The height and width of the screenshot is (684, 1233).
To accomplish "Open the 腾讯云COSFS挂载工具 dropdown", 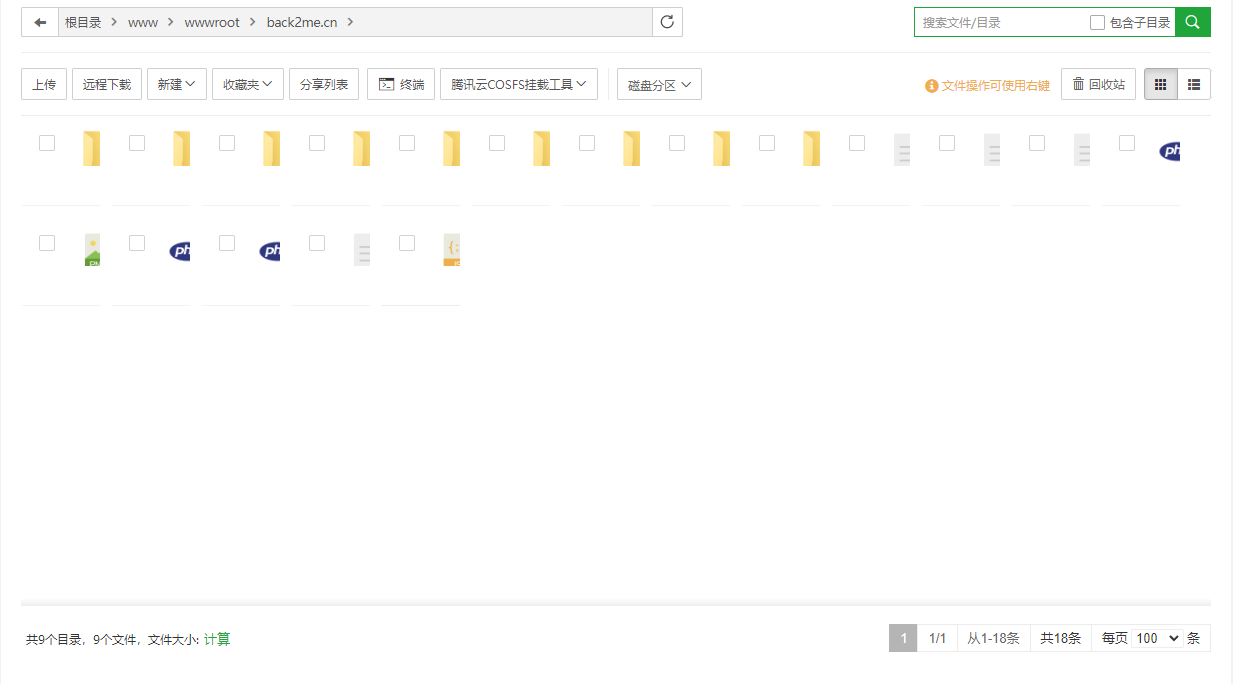I will (x=519, y=84).
